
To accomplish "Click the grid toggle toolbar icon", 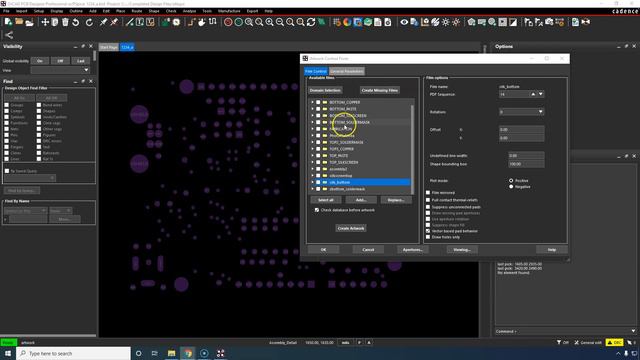I will point(337,22).
